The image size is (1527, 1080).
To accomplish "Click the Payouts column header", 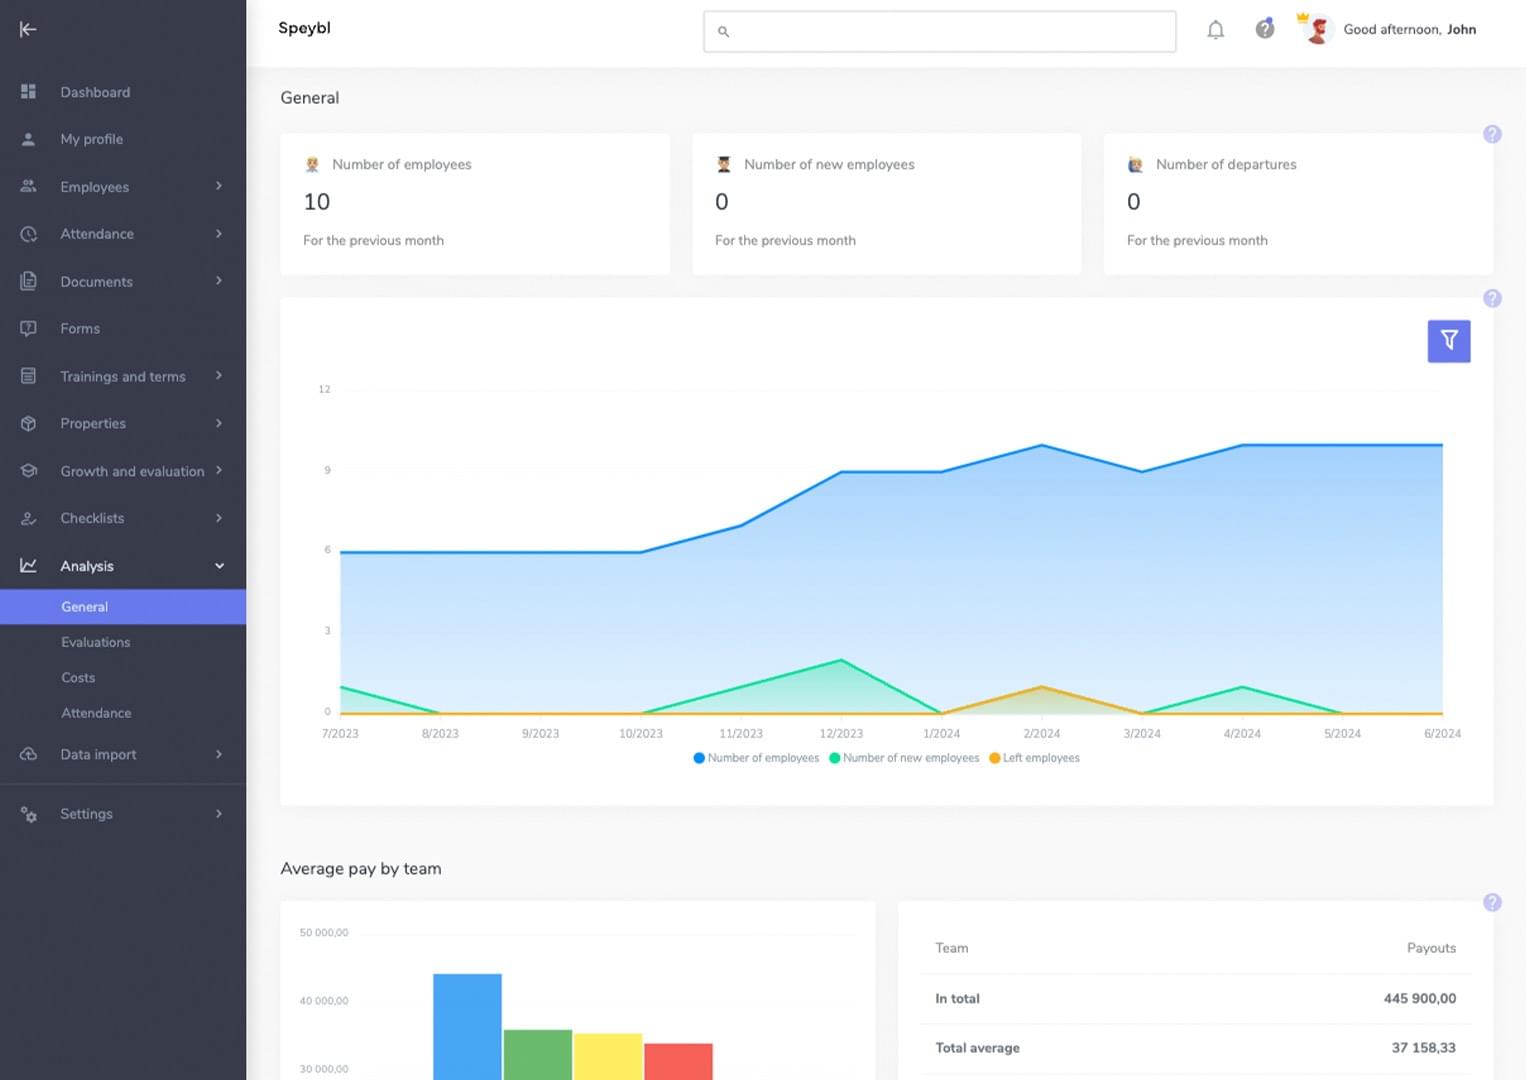I will click(x=1431, y=948).
